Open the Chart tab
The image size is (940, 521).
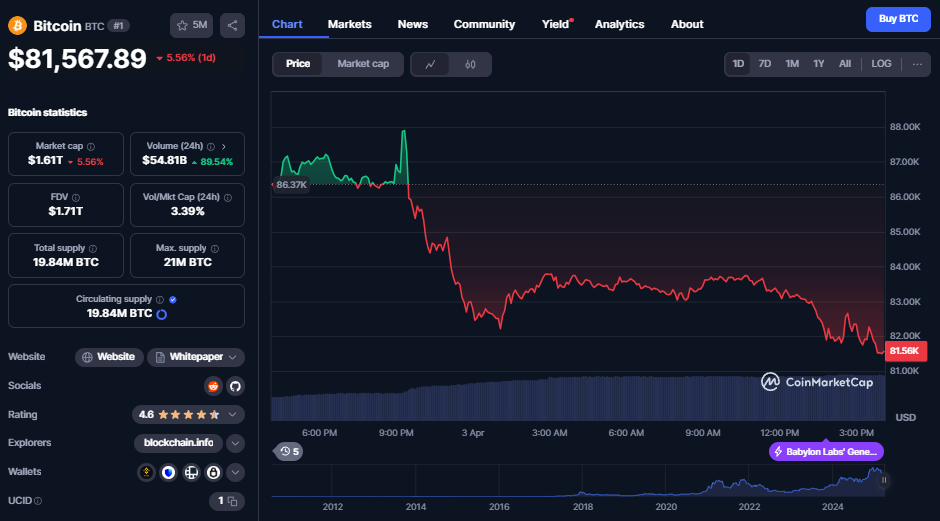click(x=287, y=25)
